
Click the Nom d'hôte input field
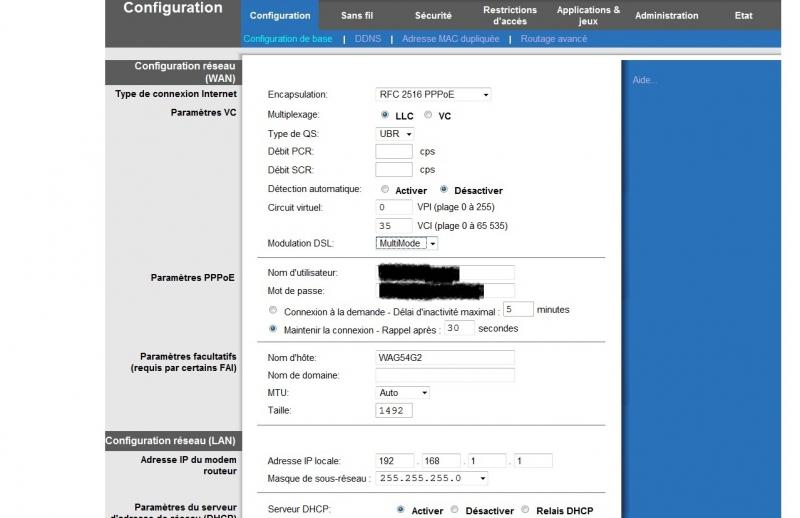[x=444, y=357]
